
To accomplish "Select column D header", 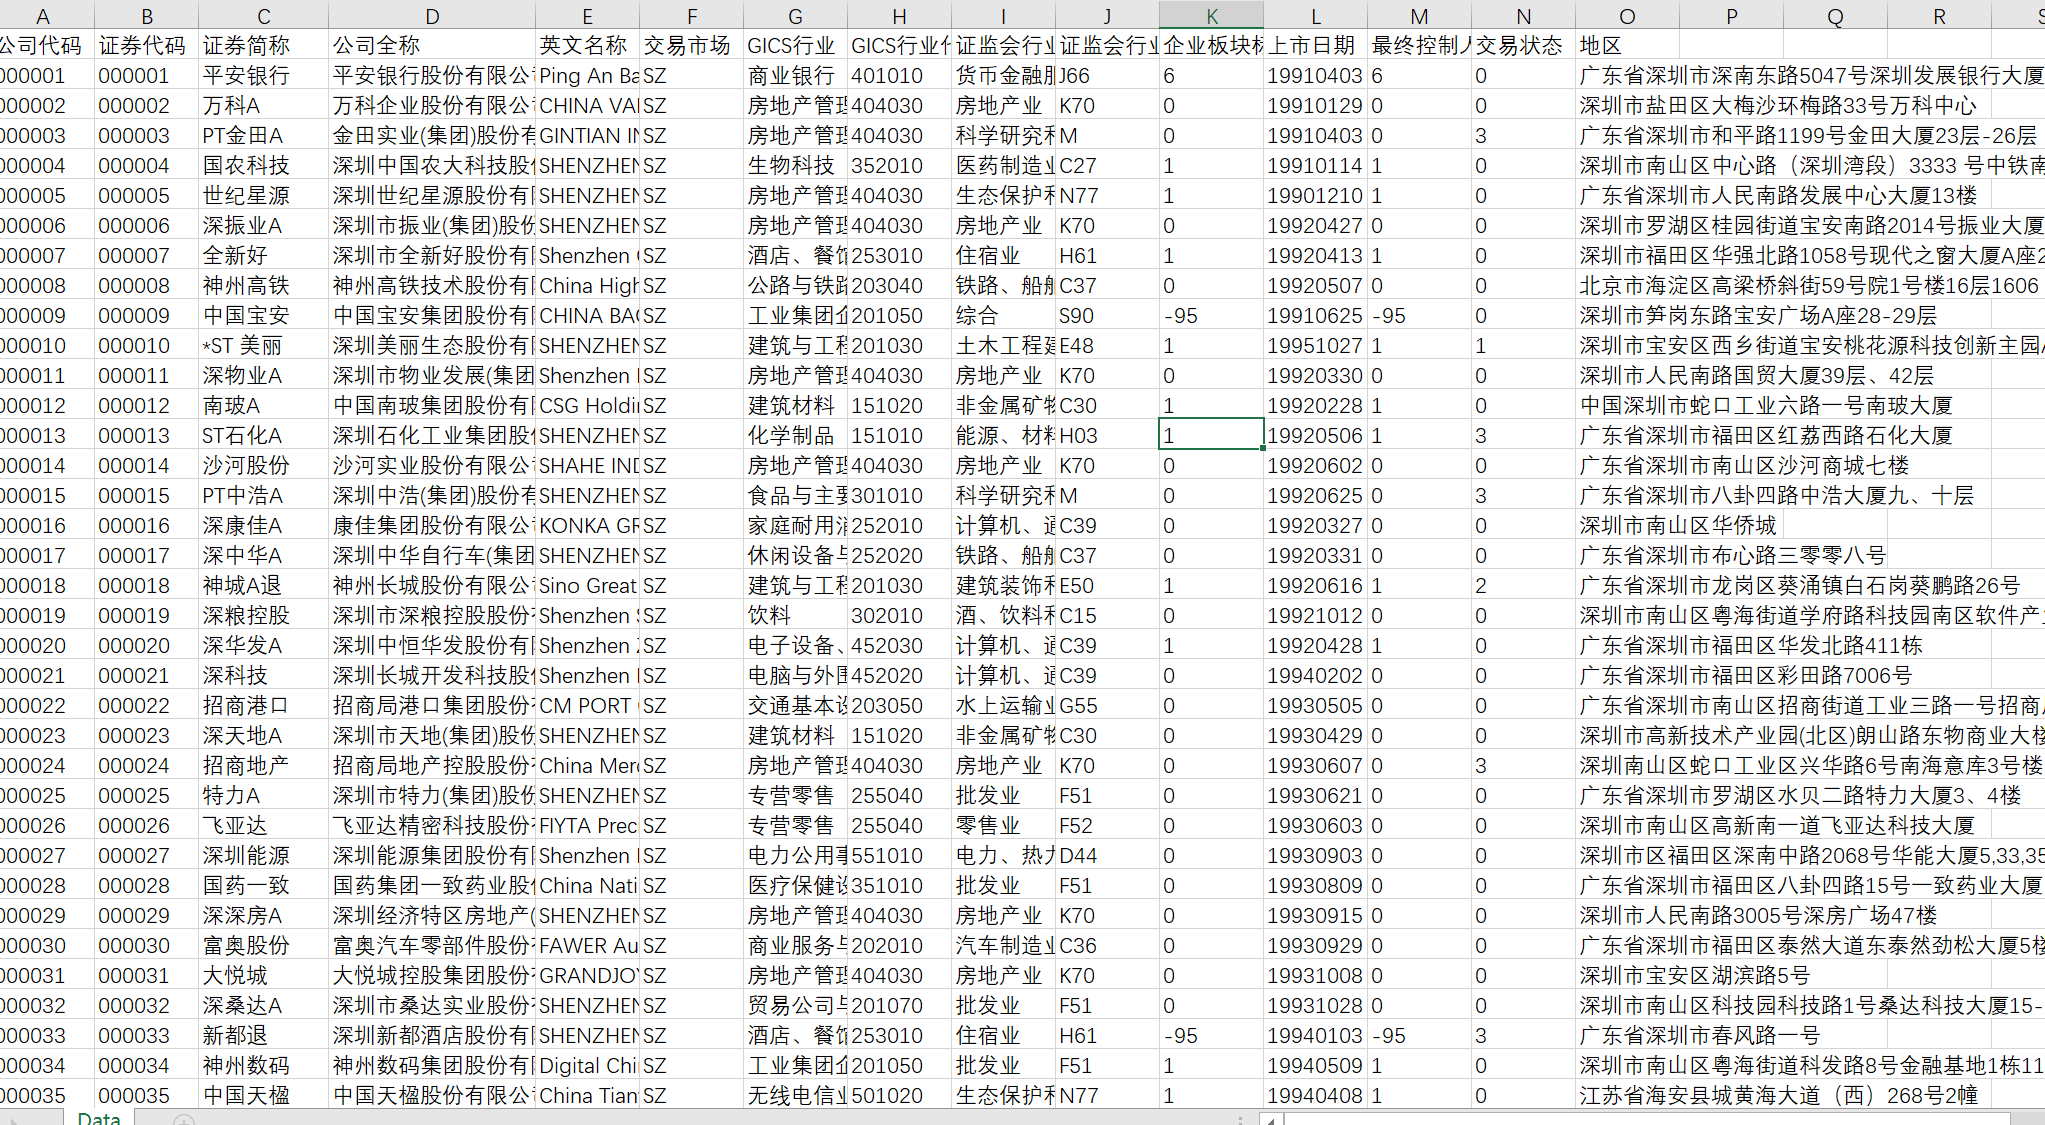I will [432, 15].
